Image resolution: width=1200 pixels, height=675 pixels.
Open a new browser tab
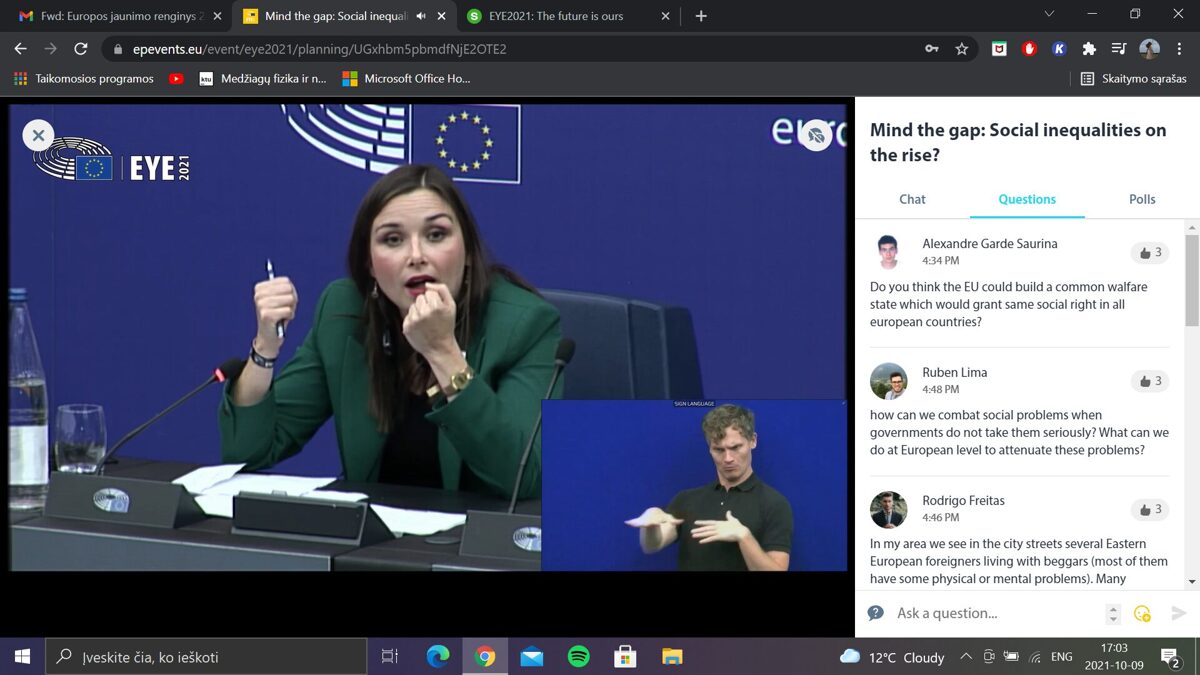[701, 16]
